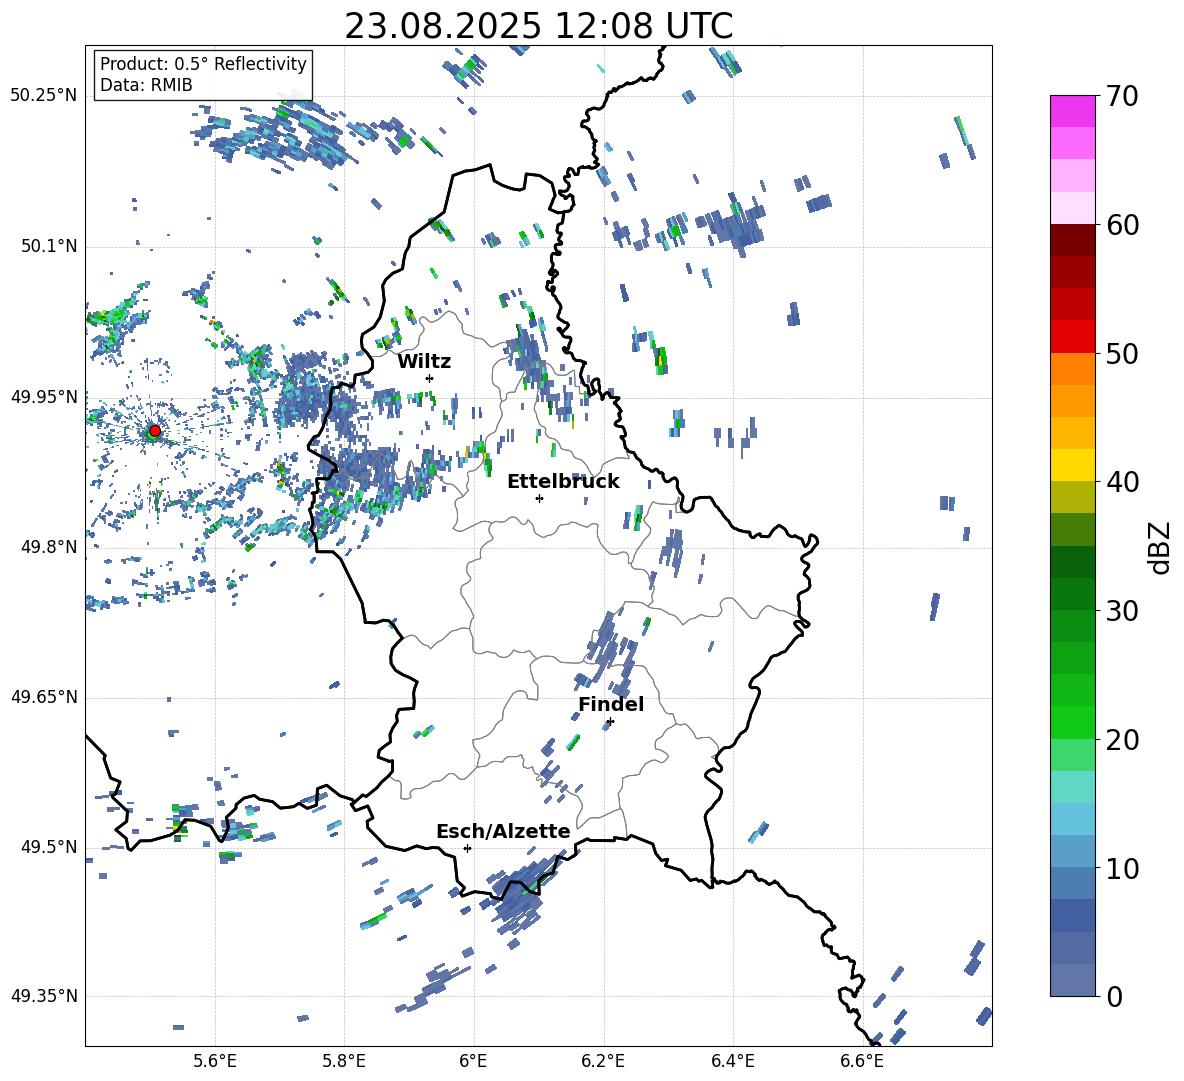1184x1081 pixels.
Task: Click the 60 colorbar tick label
Action: click(x=1122, y=225)
